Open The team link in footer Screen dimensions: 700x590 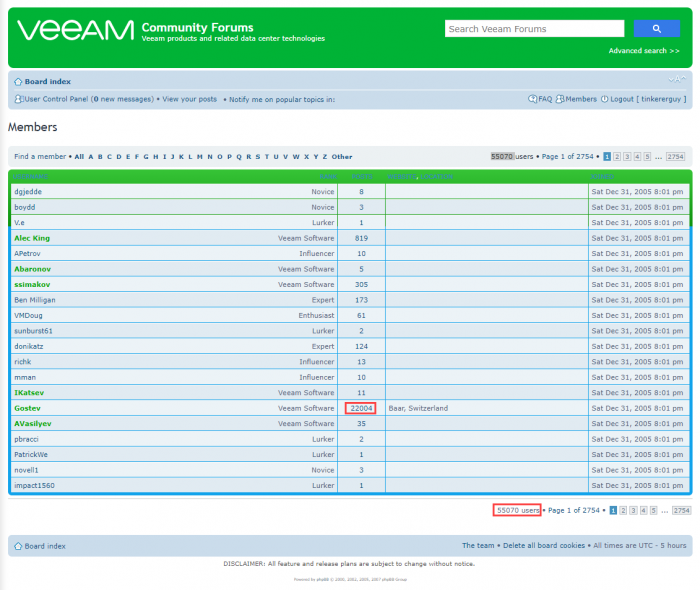(x=478, y=545)
